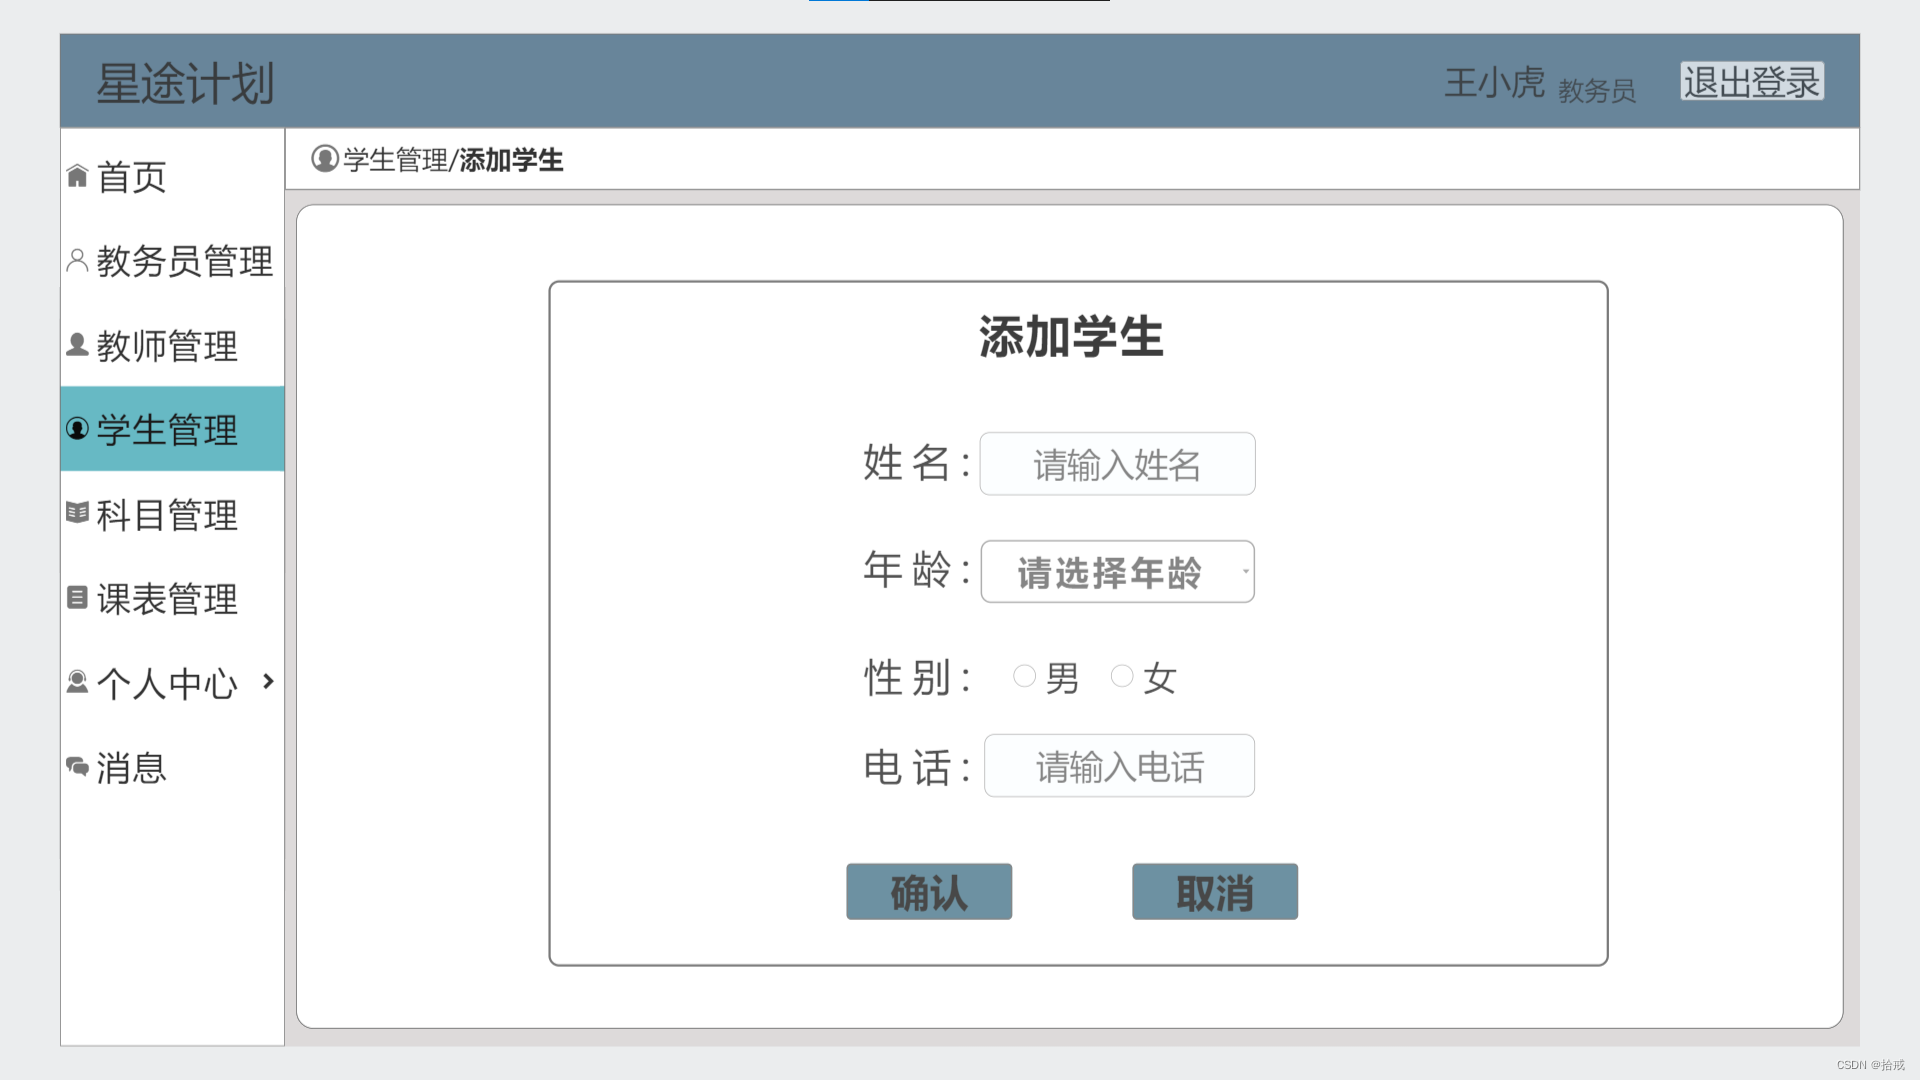The image size is (1920, 1080).
Task: Click the breadcrumb user icon before 学生管理
Action: [325, 159]
